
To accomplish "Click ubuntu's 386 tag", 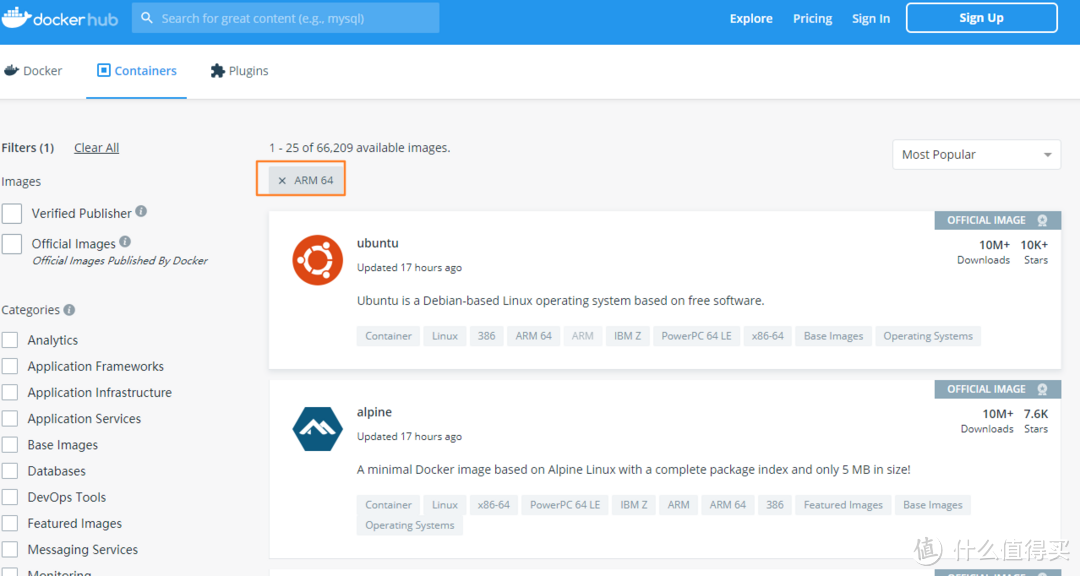I will click(486, 336).
